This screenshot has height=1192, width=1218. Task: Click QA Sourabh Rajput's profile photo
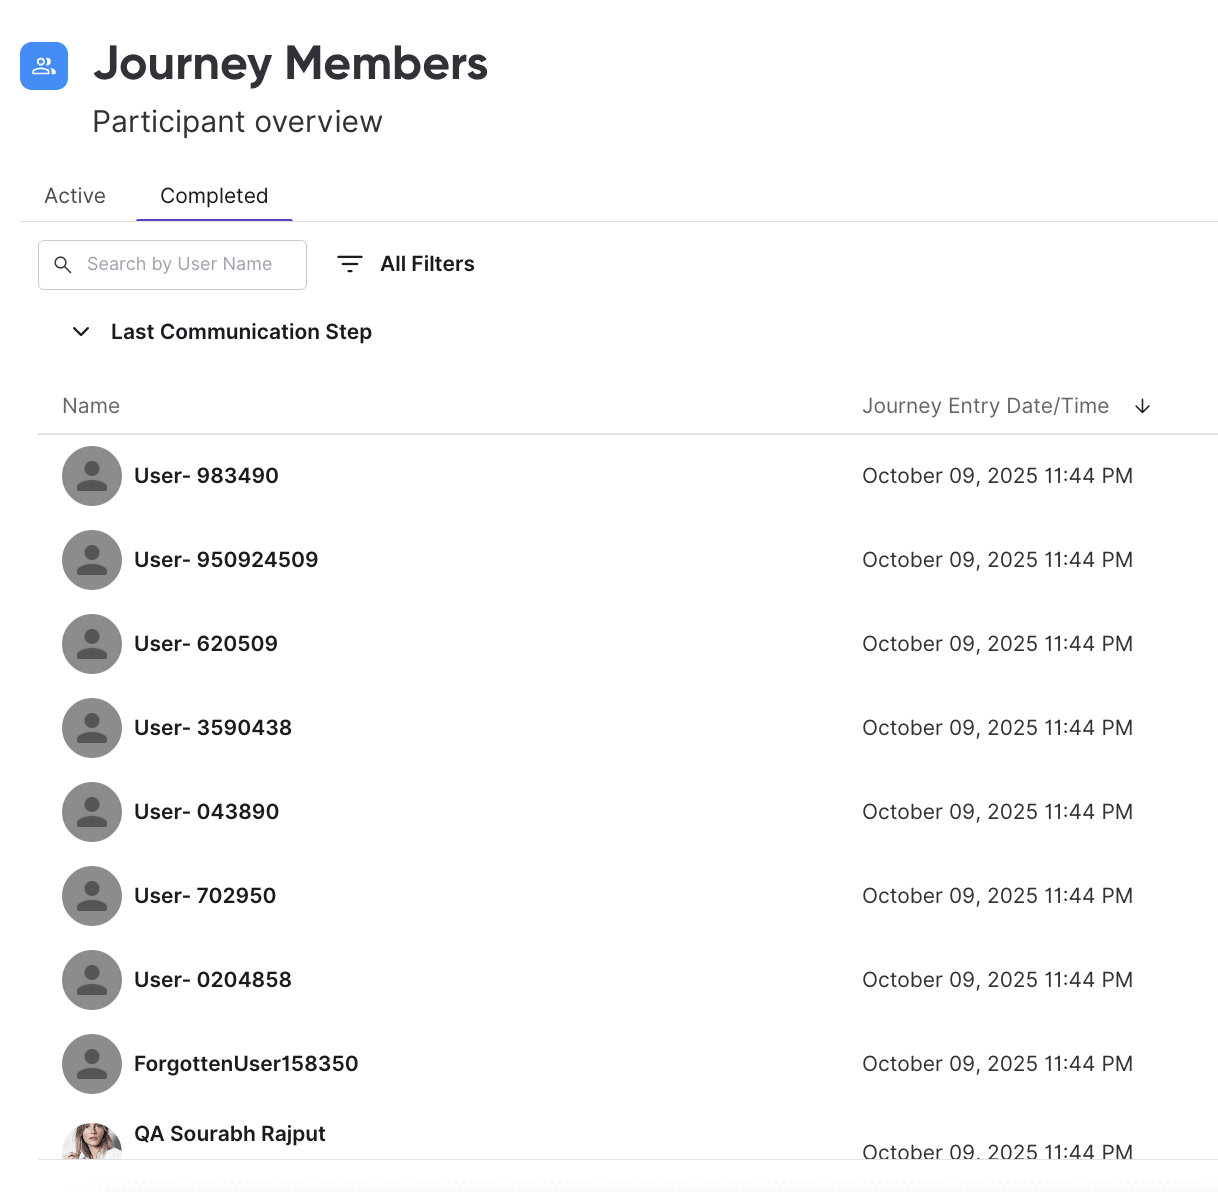pos(92,1141)
